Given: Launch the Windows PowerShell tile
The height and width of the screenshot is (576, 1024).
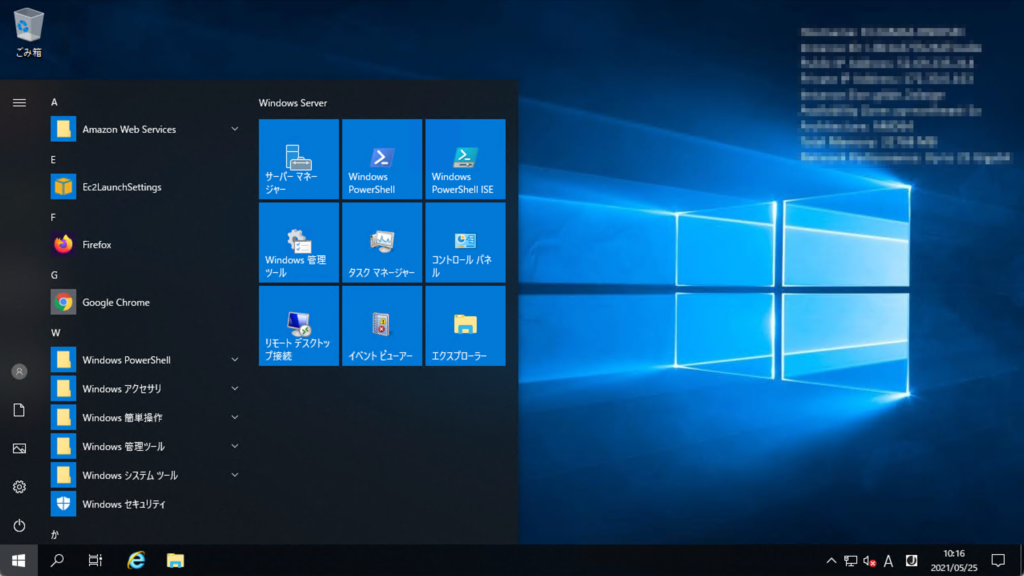Looking at the screenshot, I should click(x=382, y=159).
